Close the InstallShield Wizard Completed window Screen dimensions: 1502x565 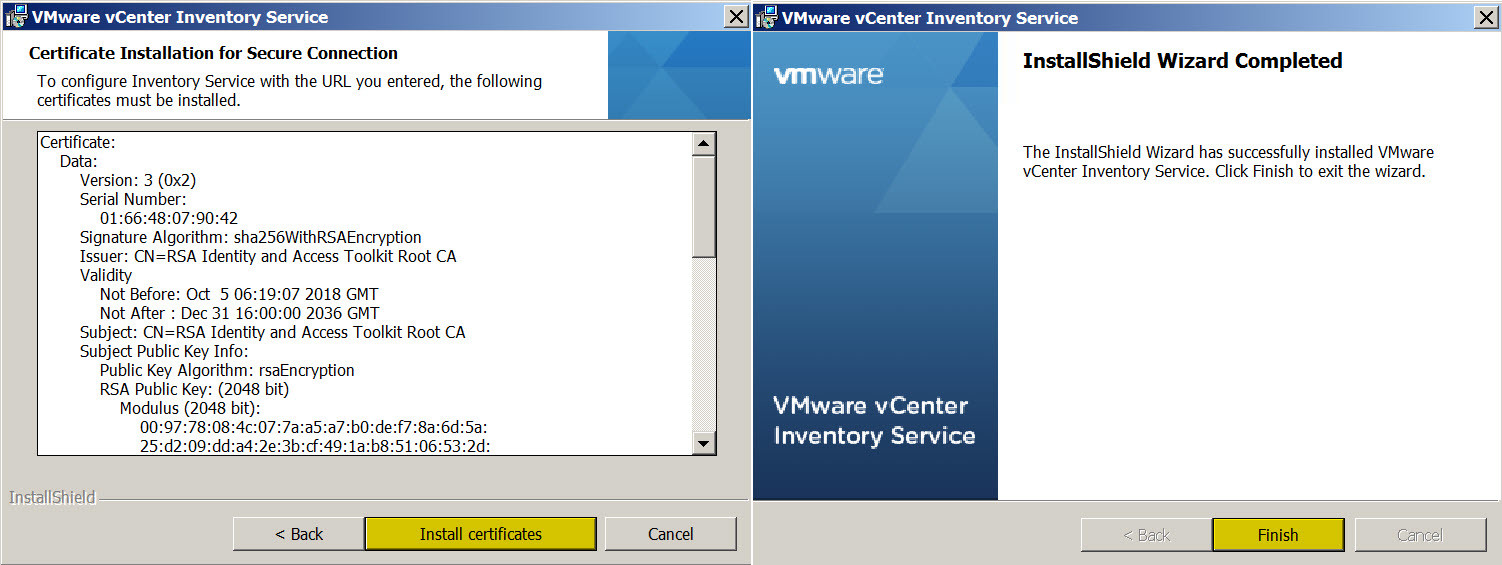point(1486,17)
